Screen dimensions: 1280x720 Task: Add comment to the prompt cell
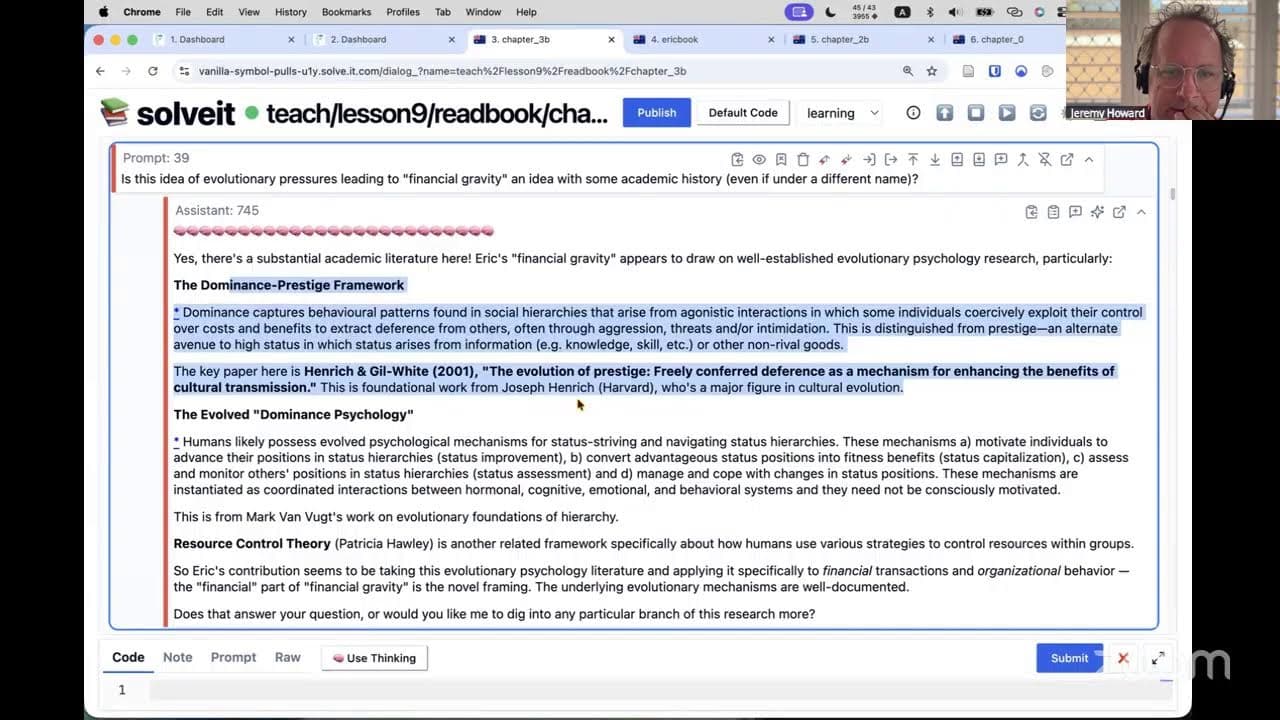click(1001, 159)
